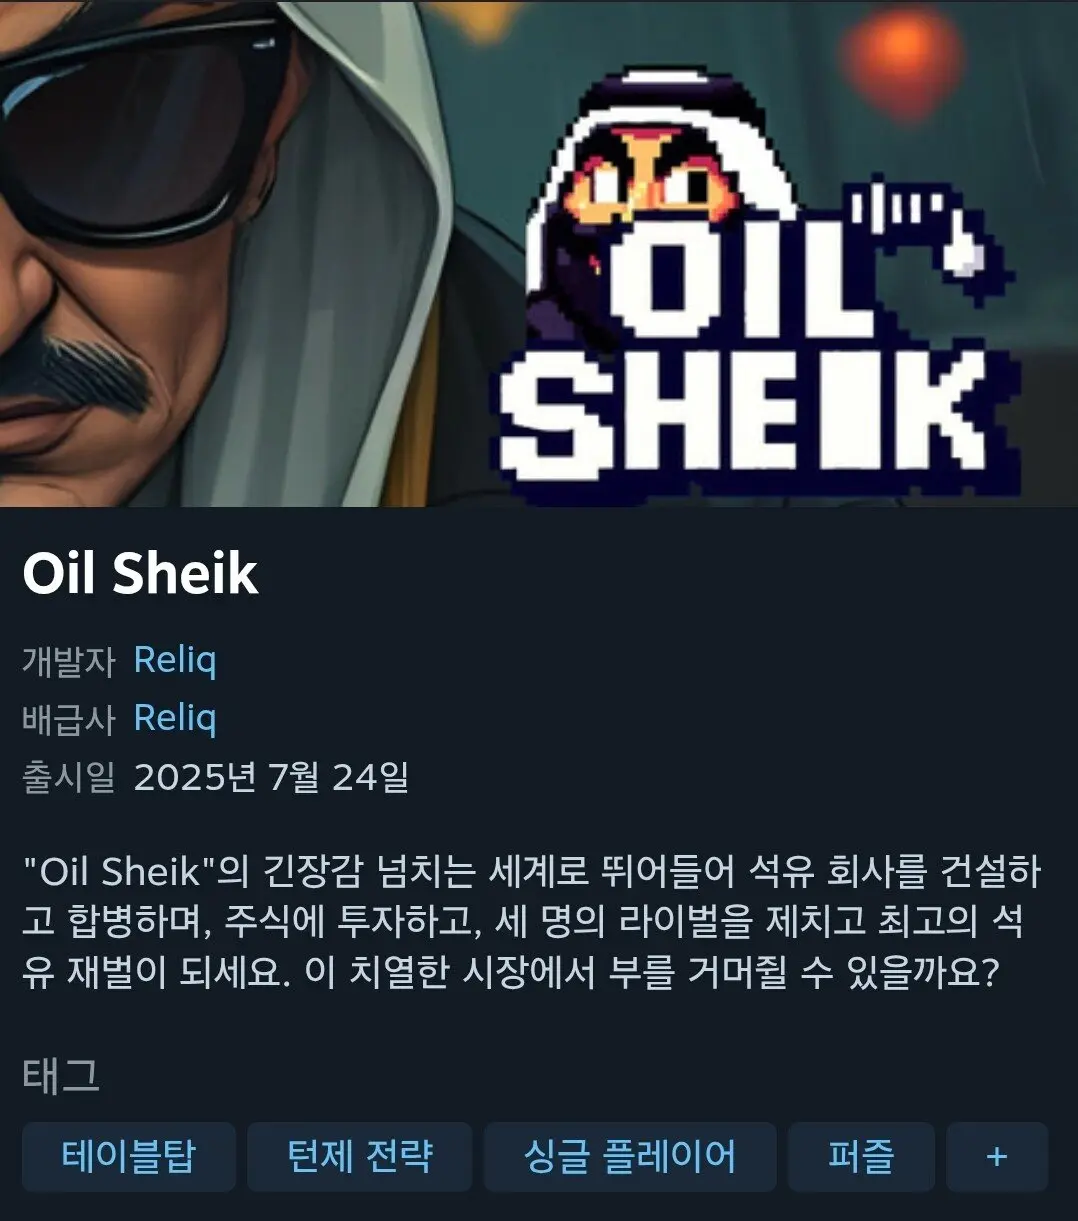This screenshot has width=1078, height=1221.
Task: Click the 배급사 label
Action: (69, 719)
